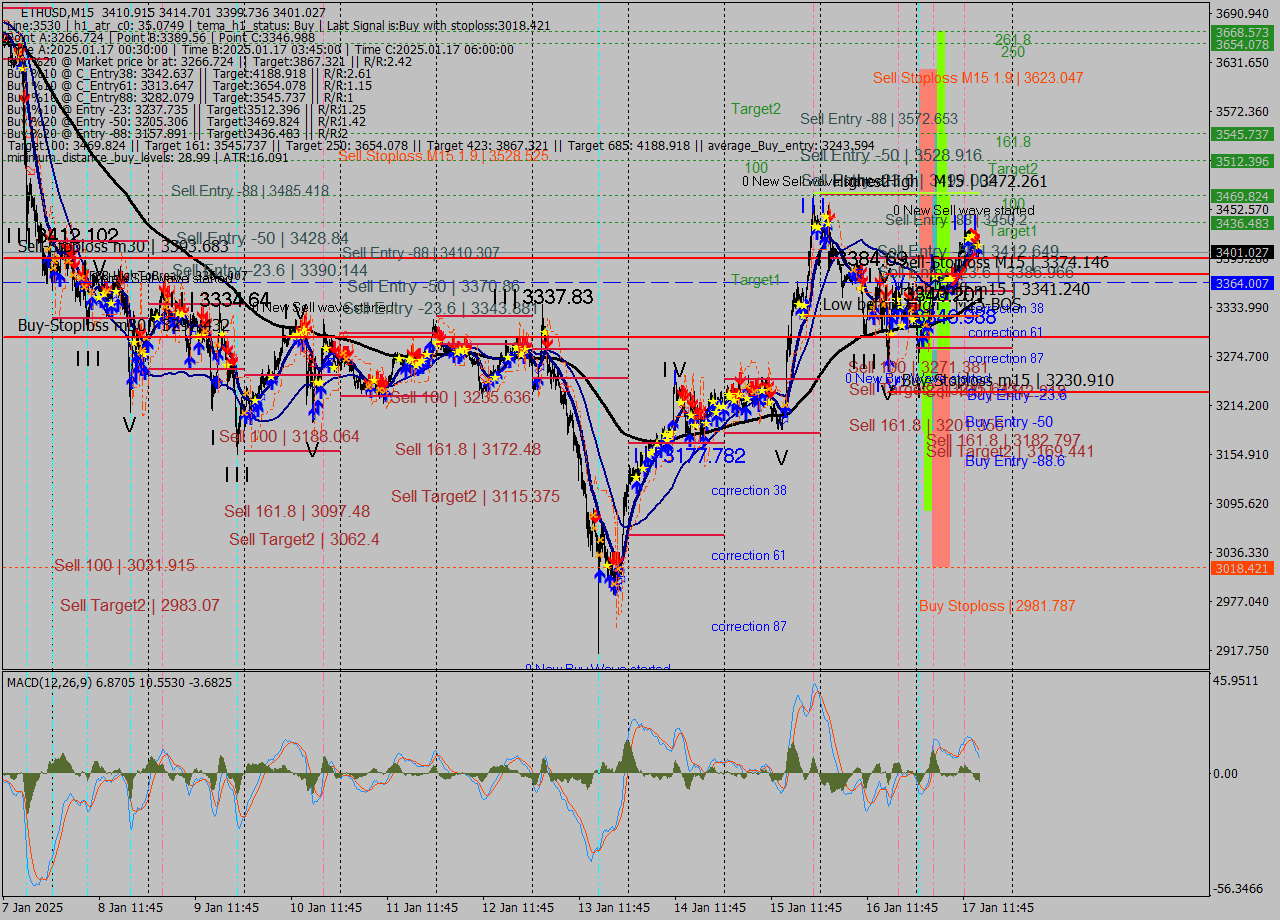Select Sell Target2 | 3062.4 label

pyautogui.click(x=304, y=539)
